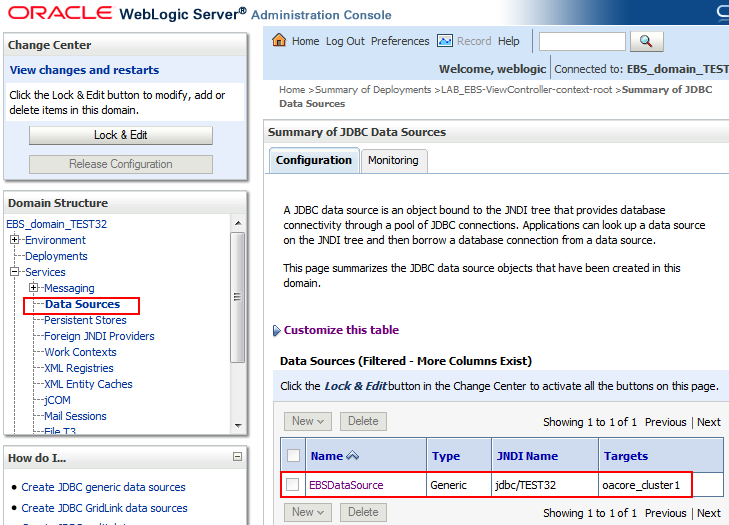
Task: Open the Help link
Action: coord(509,41)
